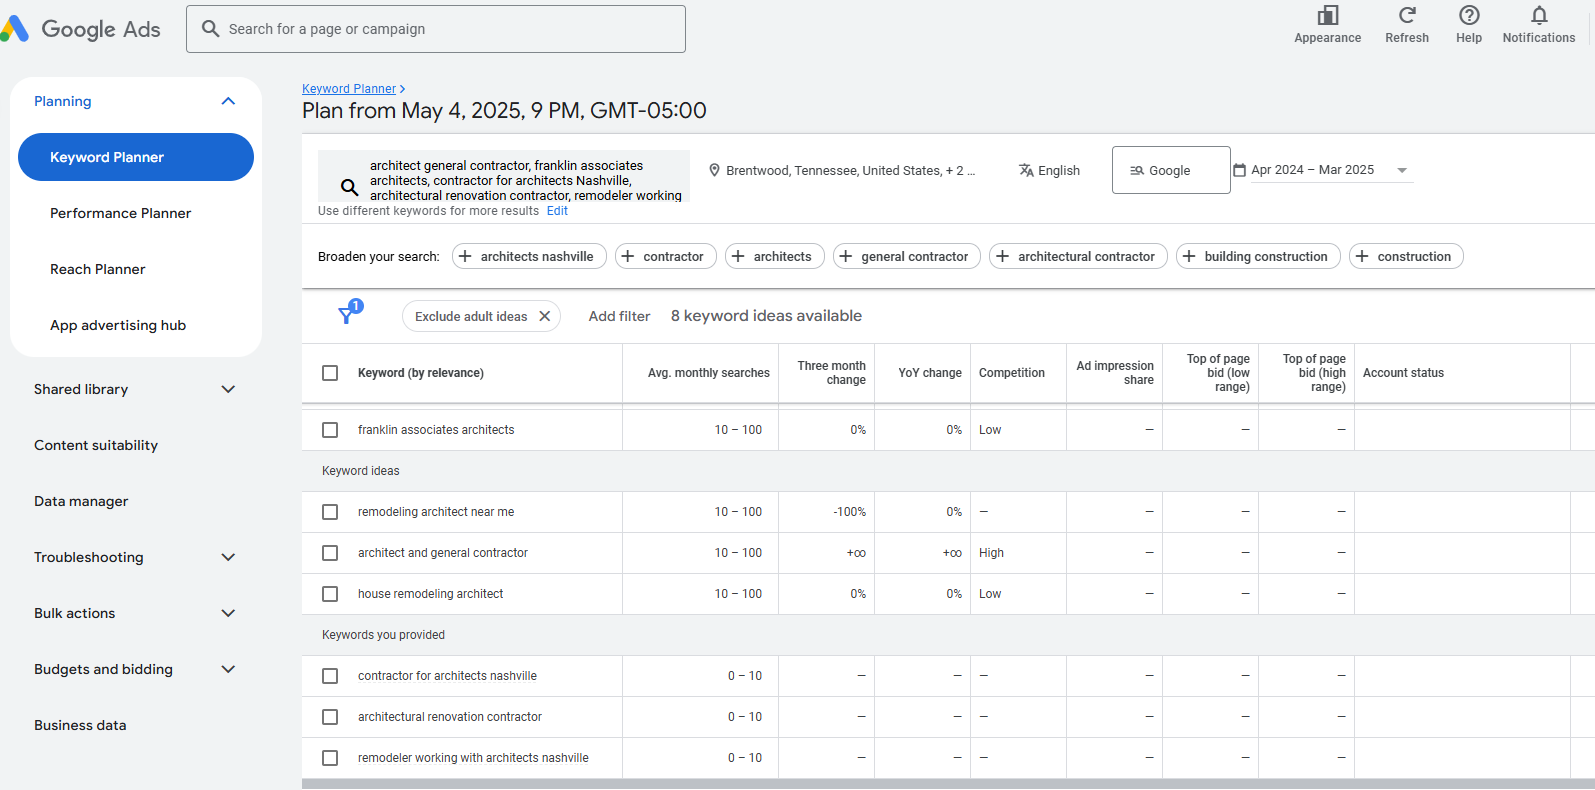The image size is (1595, 790).
Task: Click the Refresh icon
Action: pyautogui.click(x=1406, y=16)
